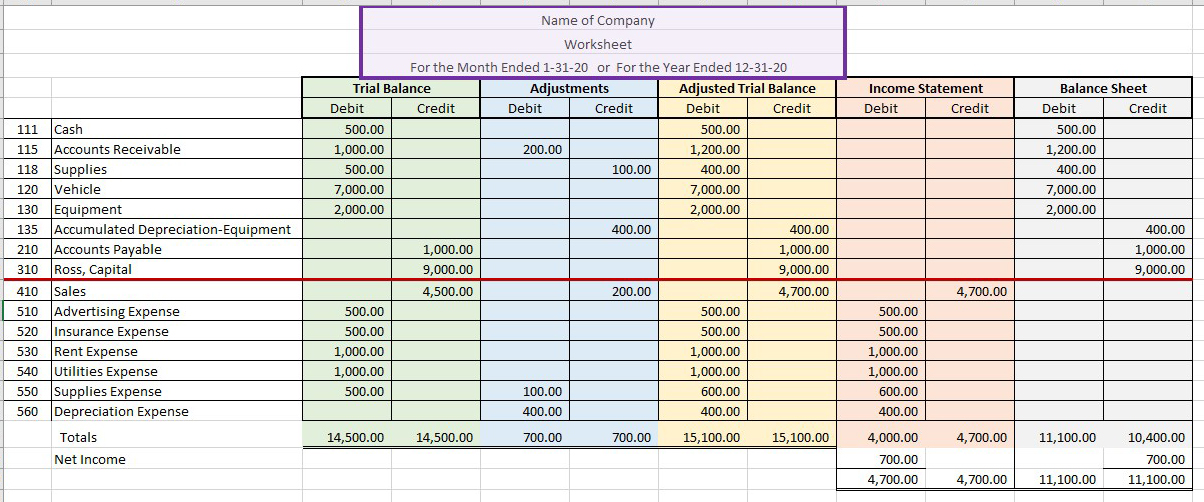Click the 'Worksheet' heading cell
Screen dimensions: 1204x502
598,45
